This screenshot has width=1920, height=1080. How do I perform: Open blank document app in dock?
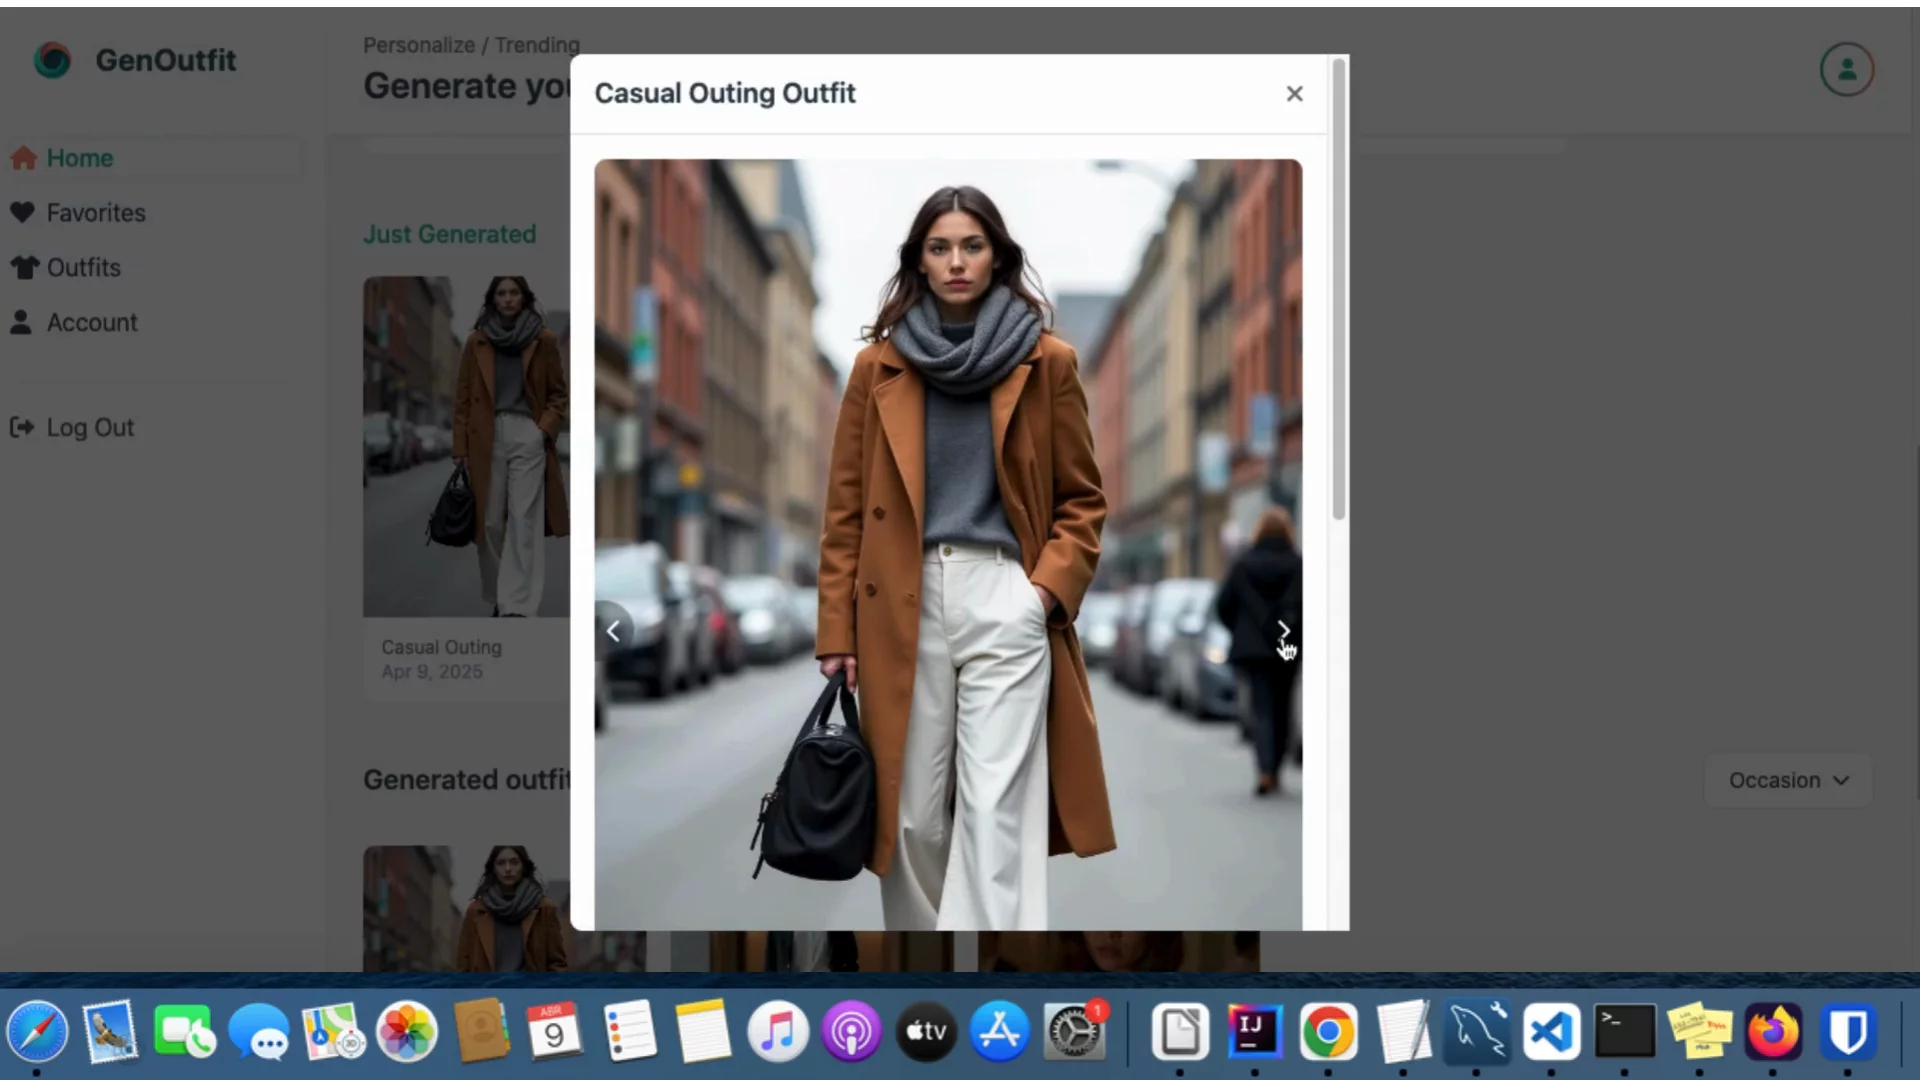pyautogui.click(x=1180, y=1032)
